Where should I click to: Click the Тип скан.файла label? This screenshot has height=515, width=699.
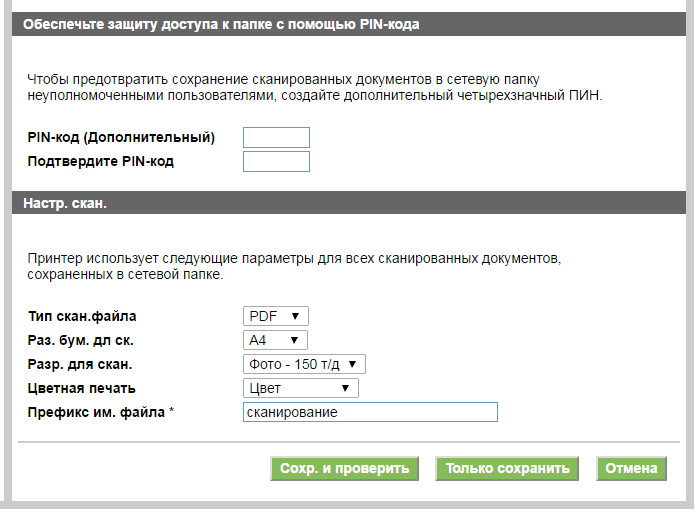pos(82,316)
